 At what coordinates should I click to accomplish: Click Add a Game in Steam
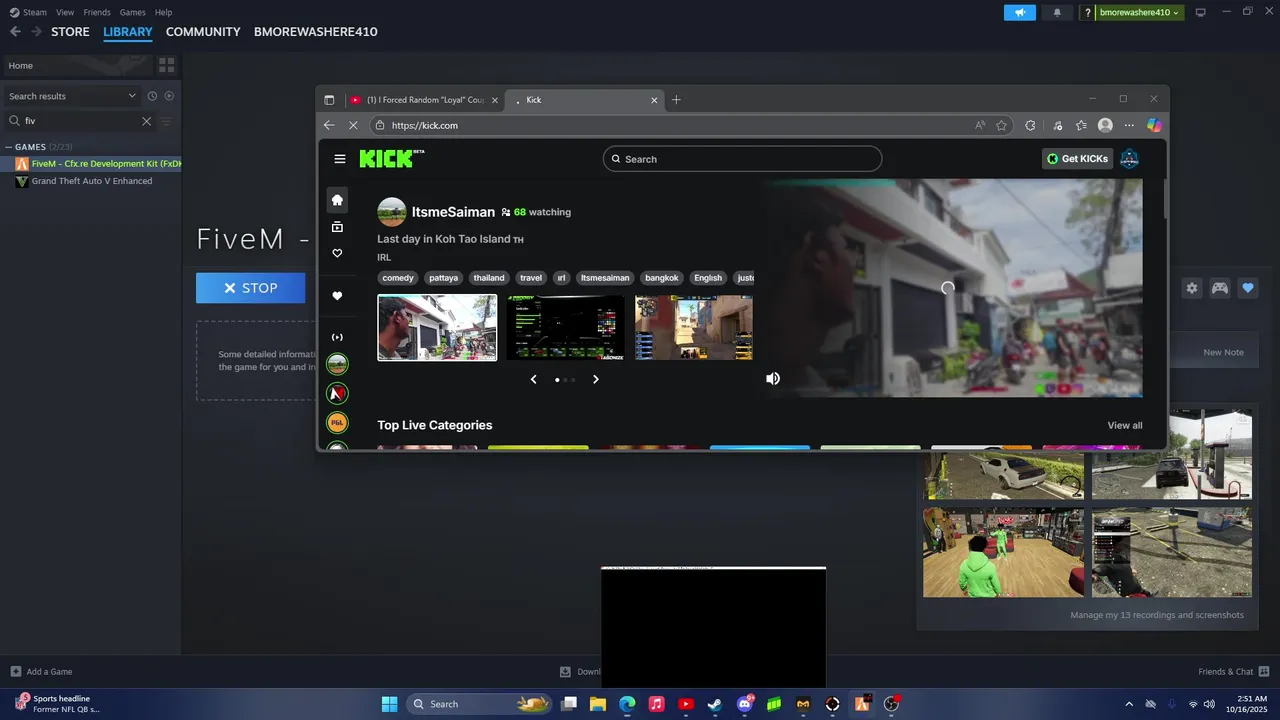coord(41,672)
